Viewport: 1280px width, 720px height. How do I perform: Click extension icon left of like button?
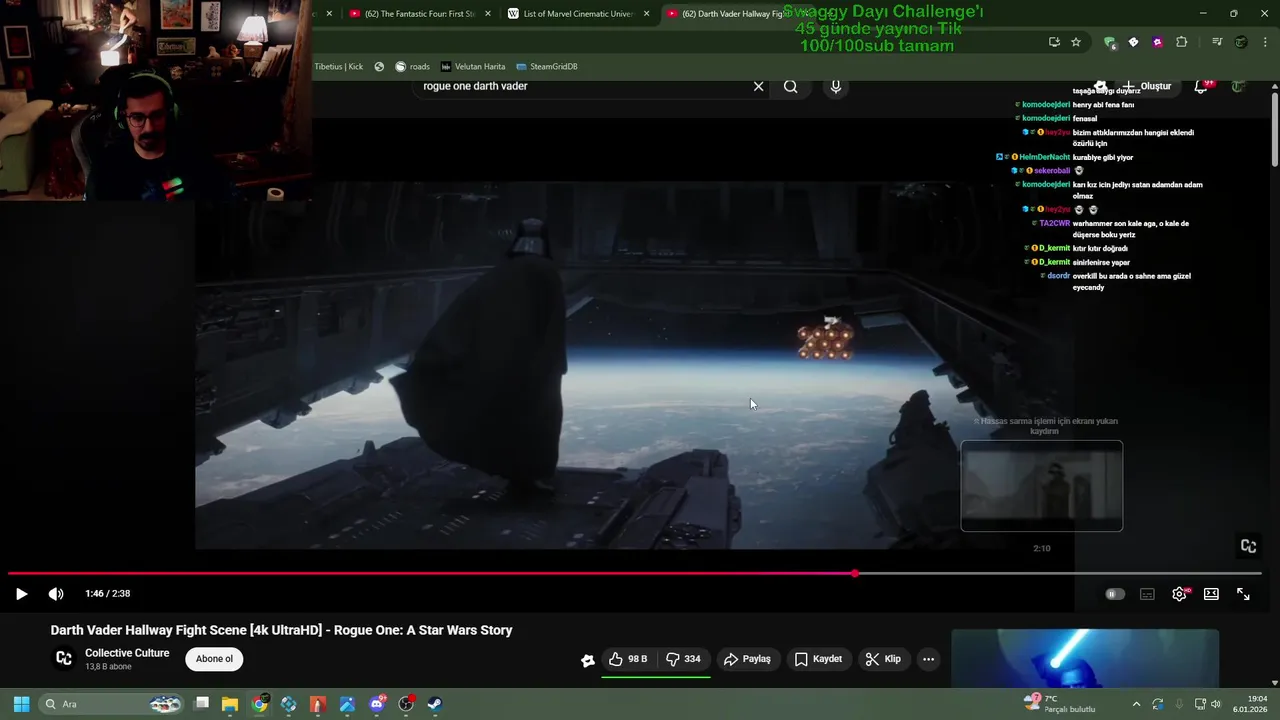pos(588,660)
